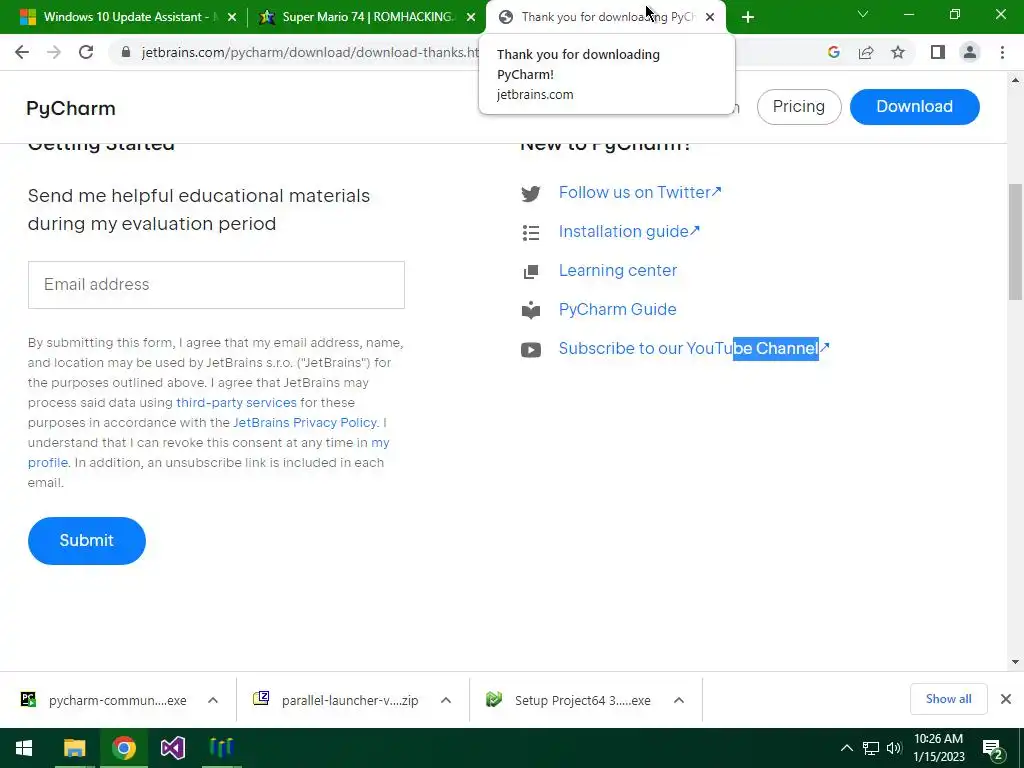The height and width of the screenshot is (768, 1024).
Task: Show hidden system tray icons
Action: (x=846, y=748)
